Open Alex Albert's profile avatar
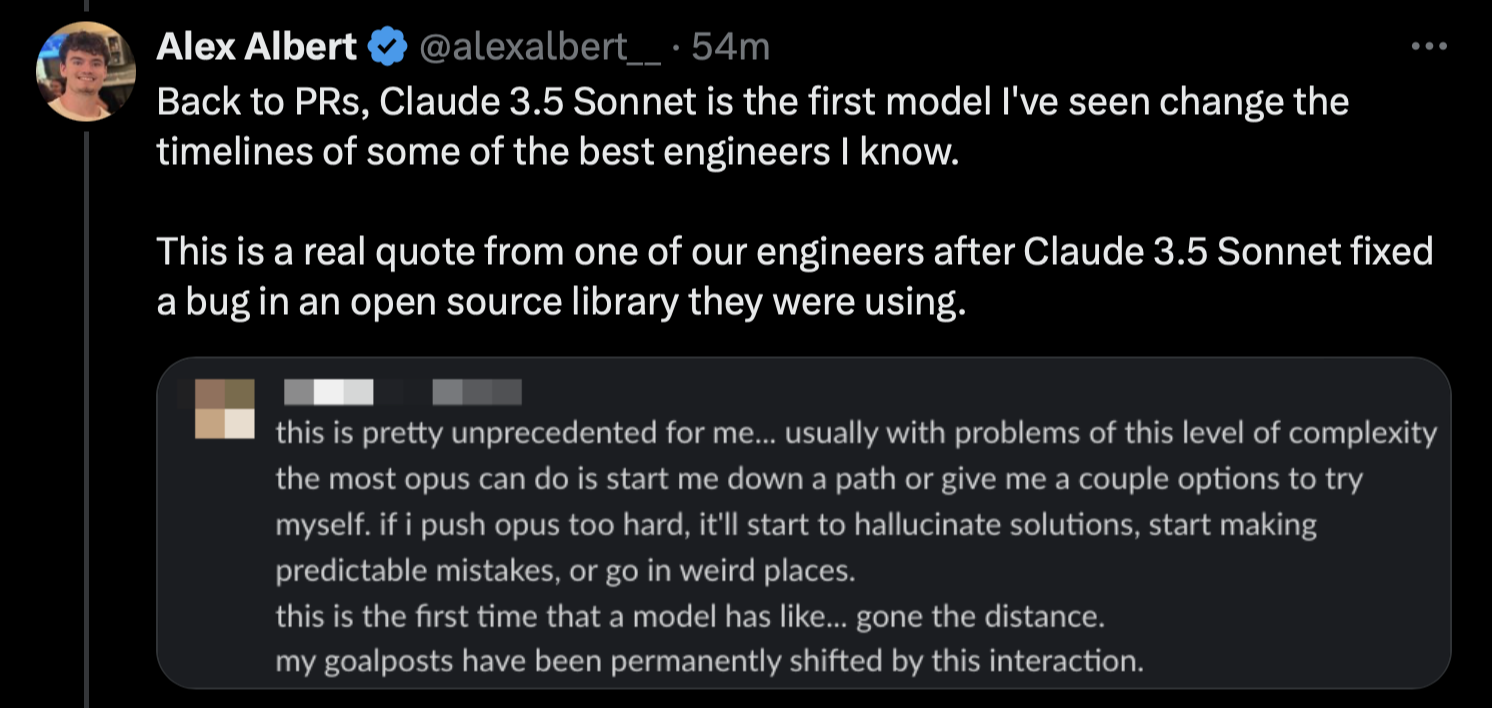1492x708 pixels. 85,71
